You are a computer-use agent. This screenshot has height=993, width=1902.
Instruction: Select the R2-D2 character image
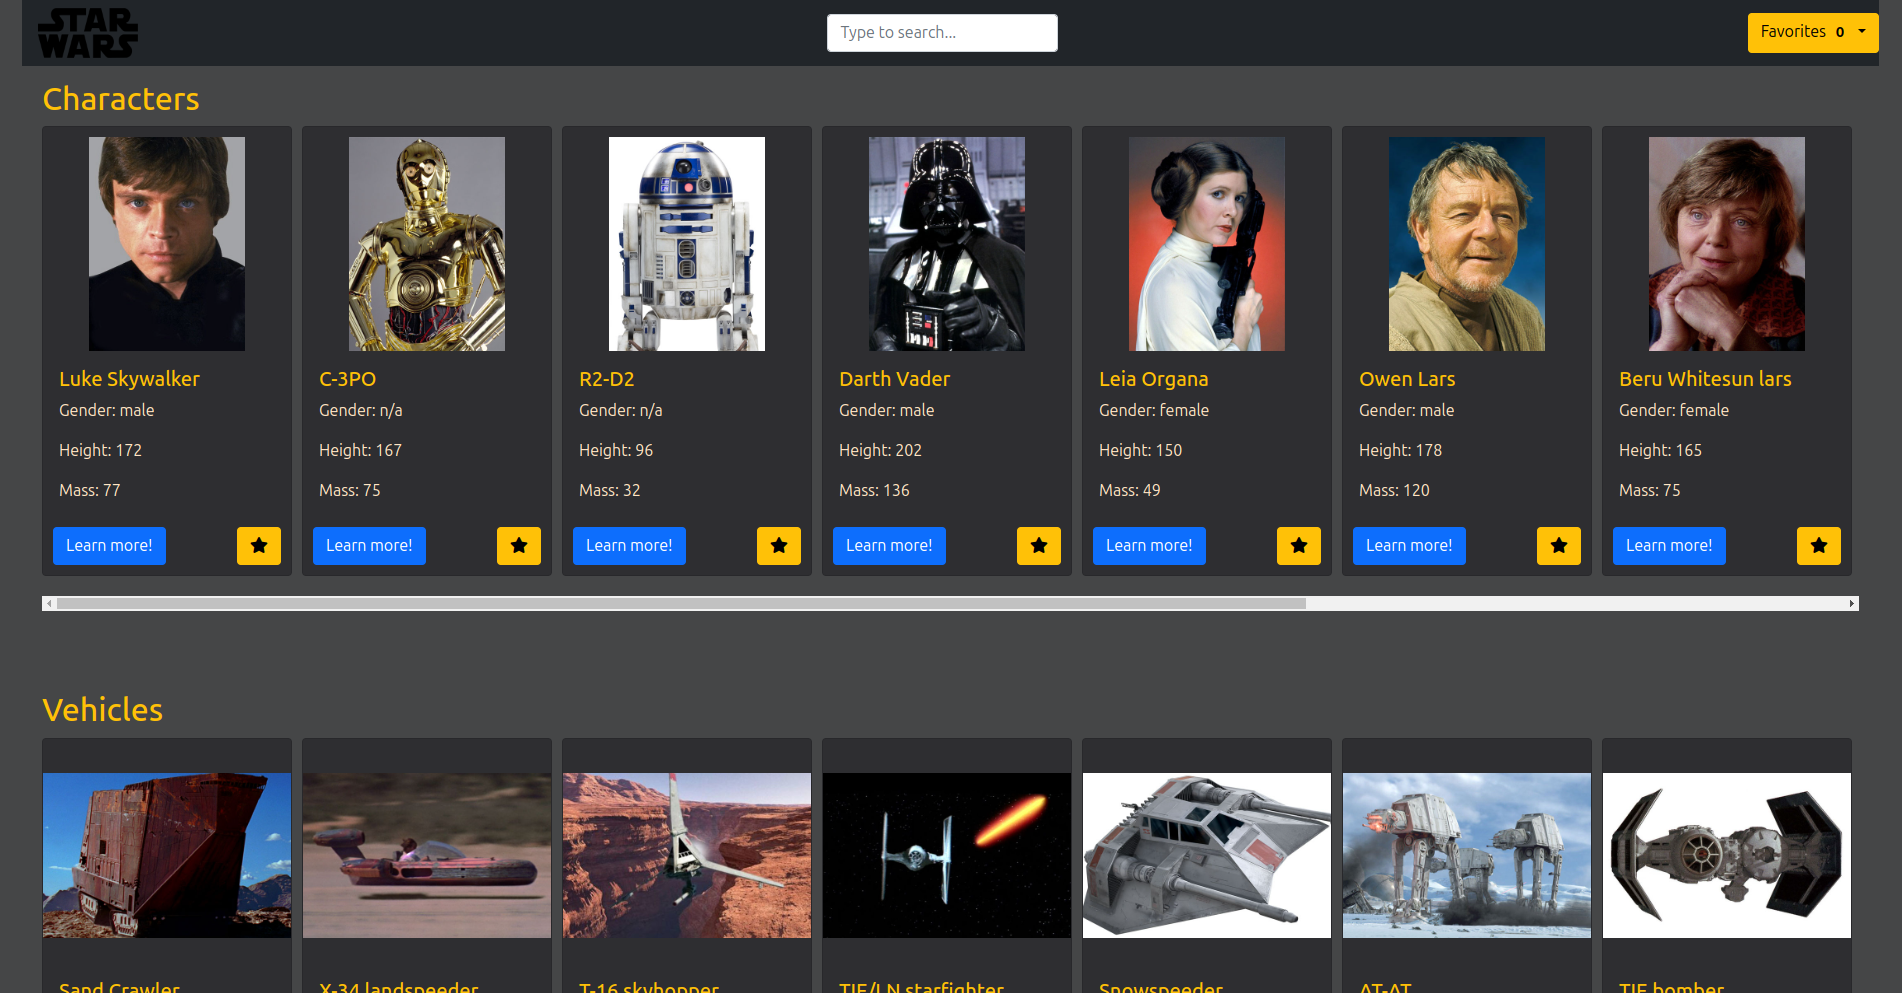coord(687,244)
